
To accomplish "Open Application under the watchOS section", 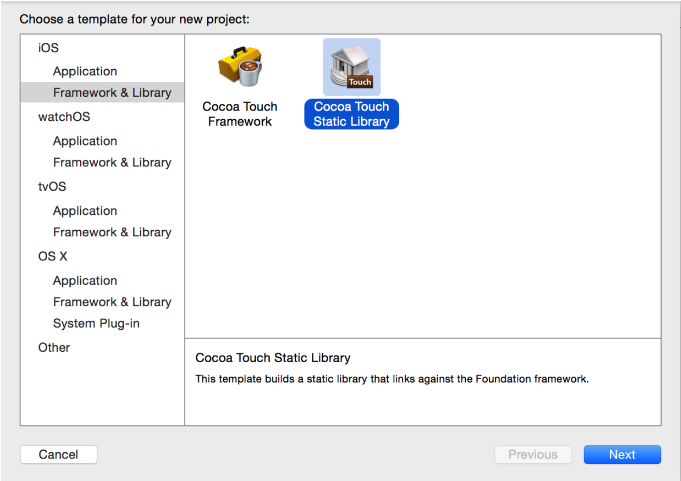I will 85,141.
